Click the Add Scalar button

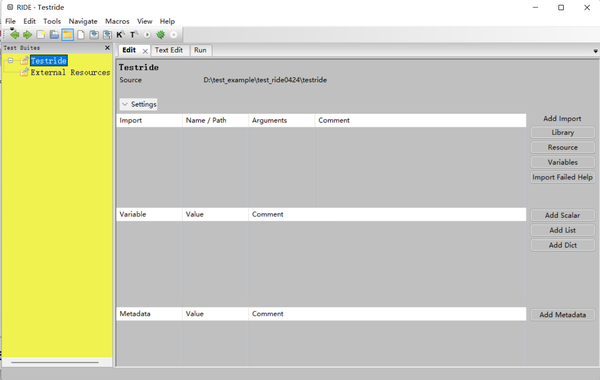[562, 215]
